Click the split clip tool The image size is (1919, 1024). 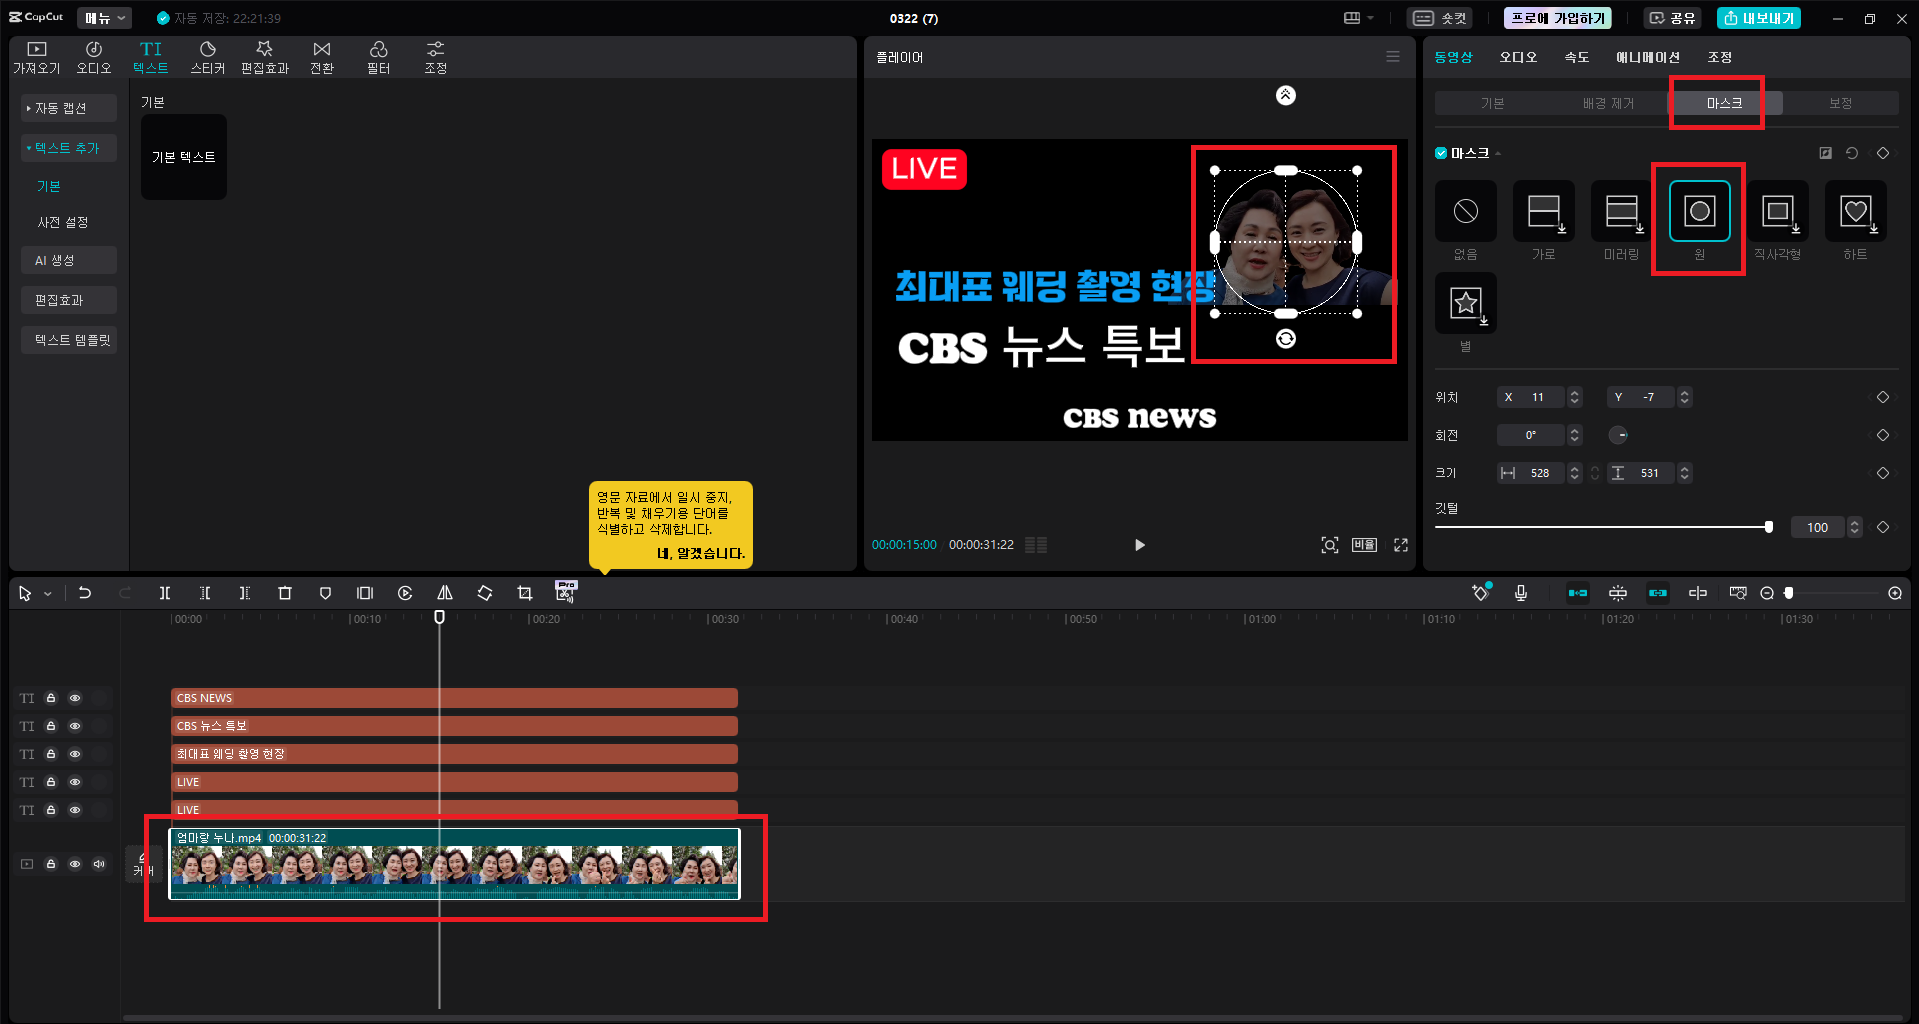click(165, 593)
